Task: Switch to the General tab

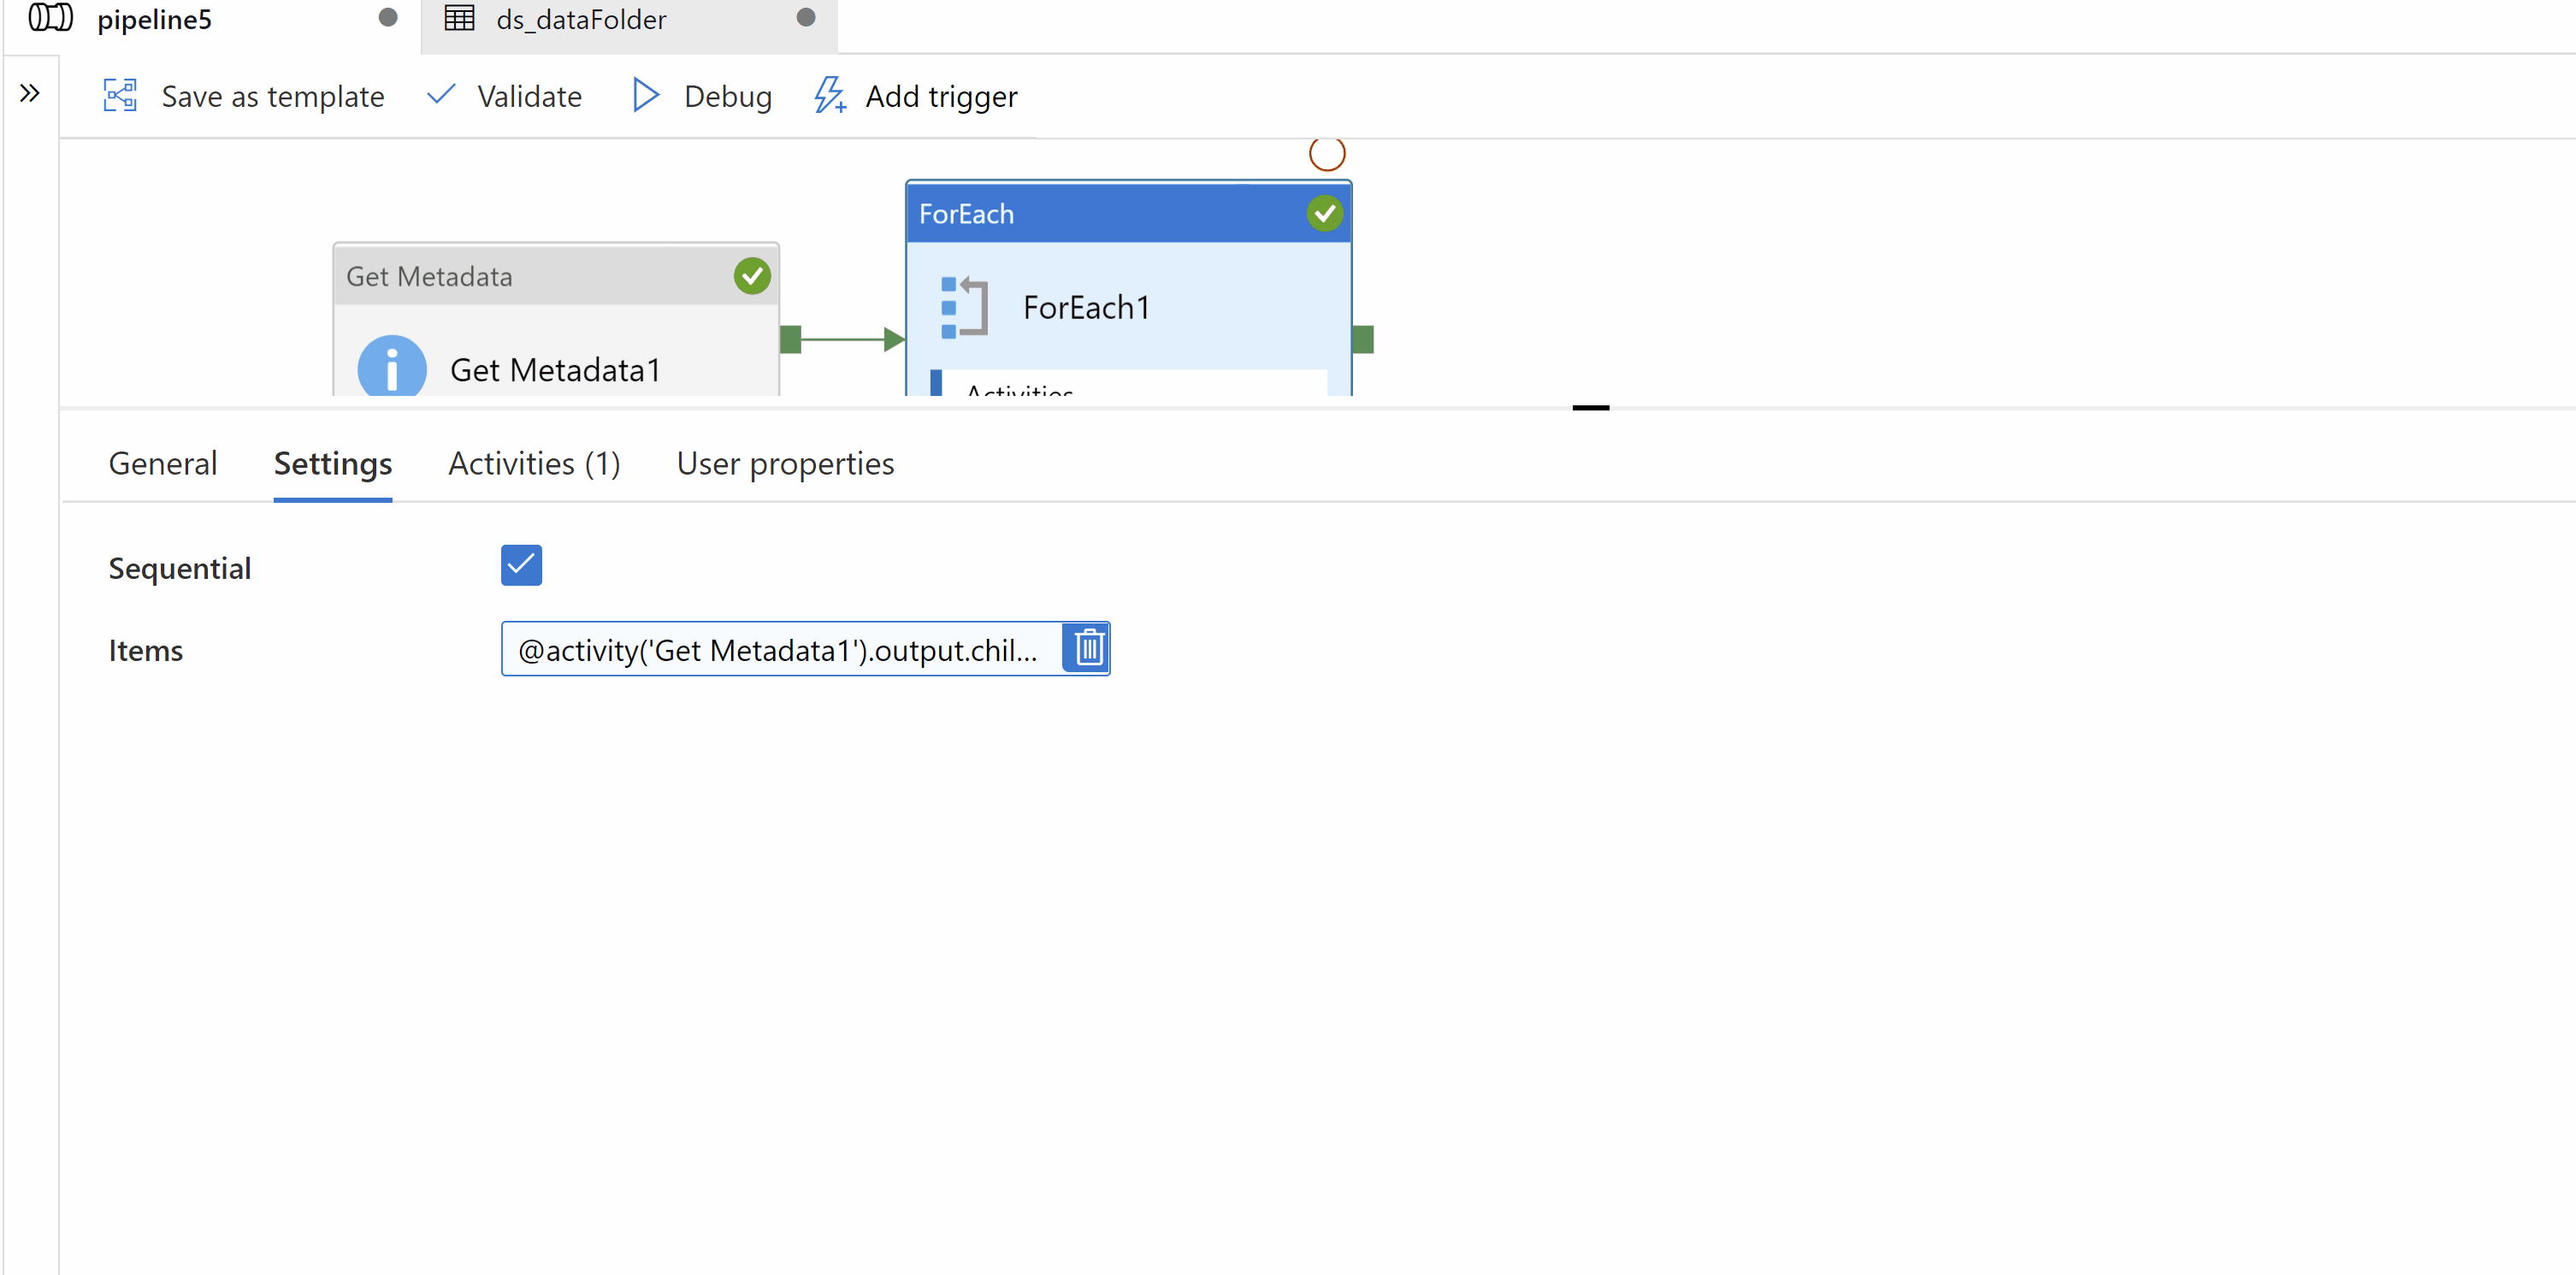Action: (x=162, y=464)
